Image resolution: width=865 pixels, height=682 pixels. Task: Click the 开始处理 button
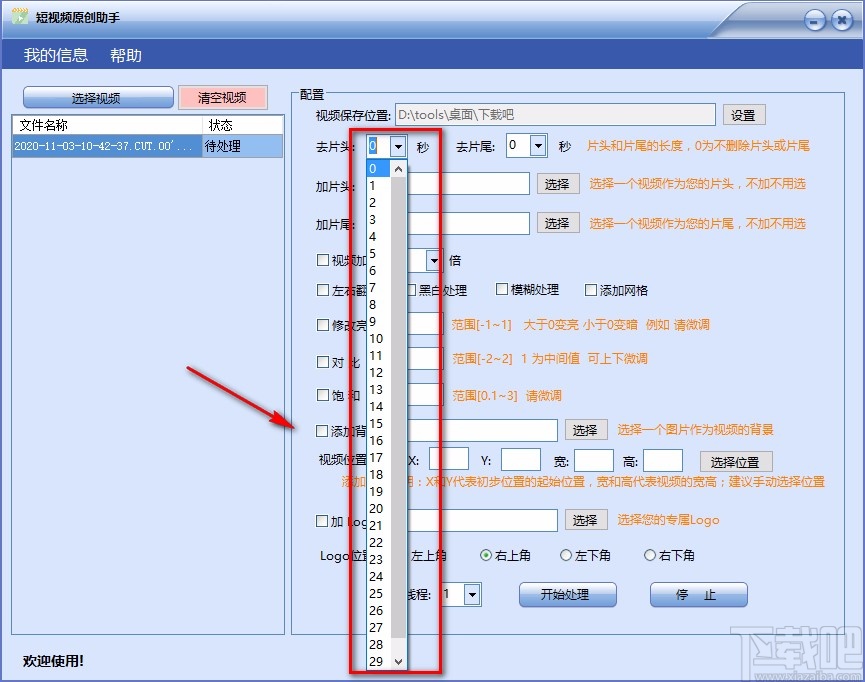click(568, 595)
